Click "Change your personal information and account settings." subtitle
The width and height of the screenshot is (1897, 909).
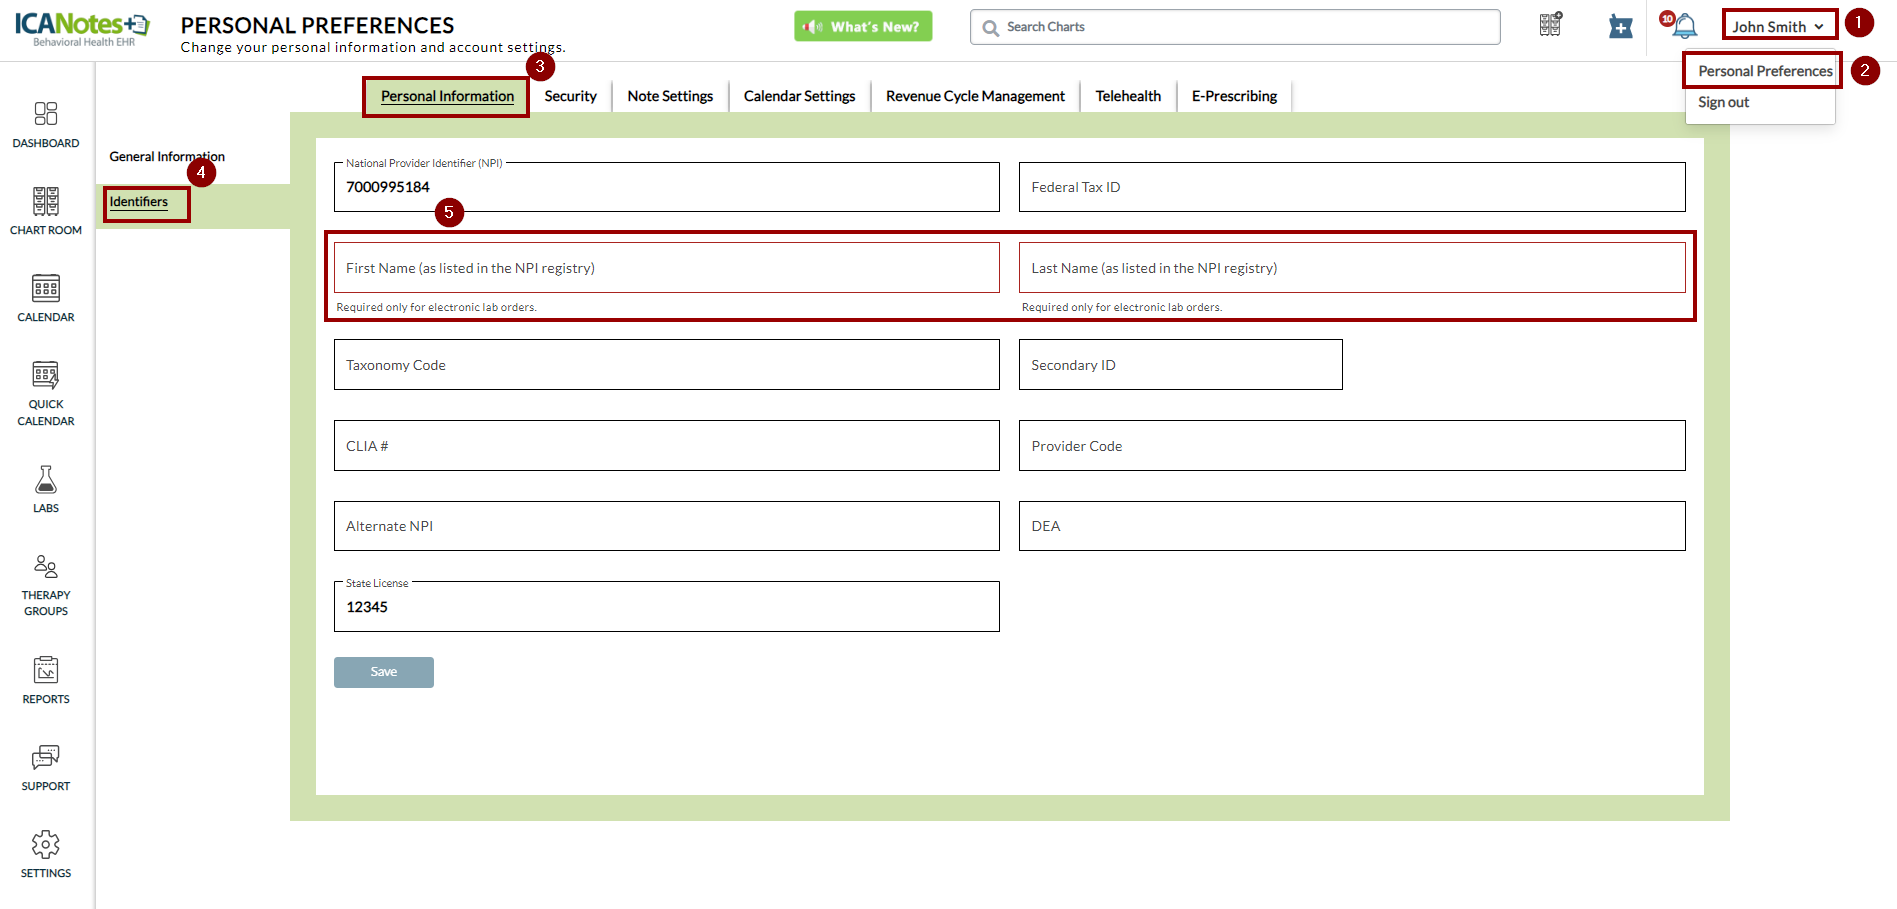coord(373,47)
